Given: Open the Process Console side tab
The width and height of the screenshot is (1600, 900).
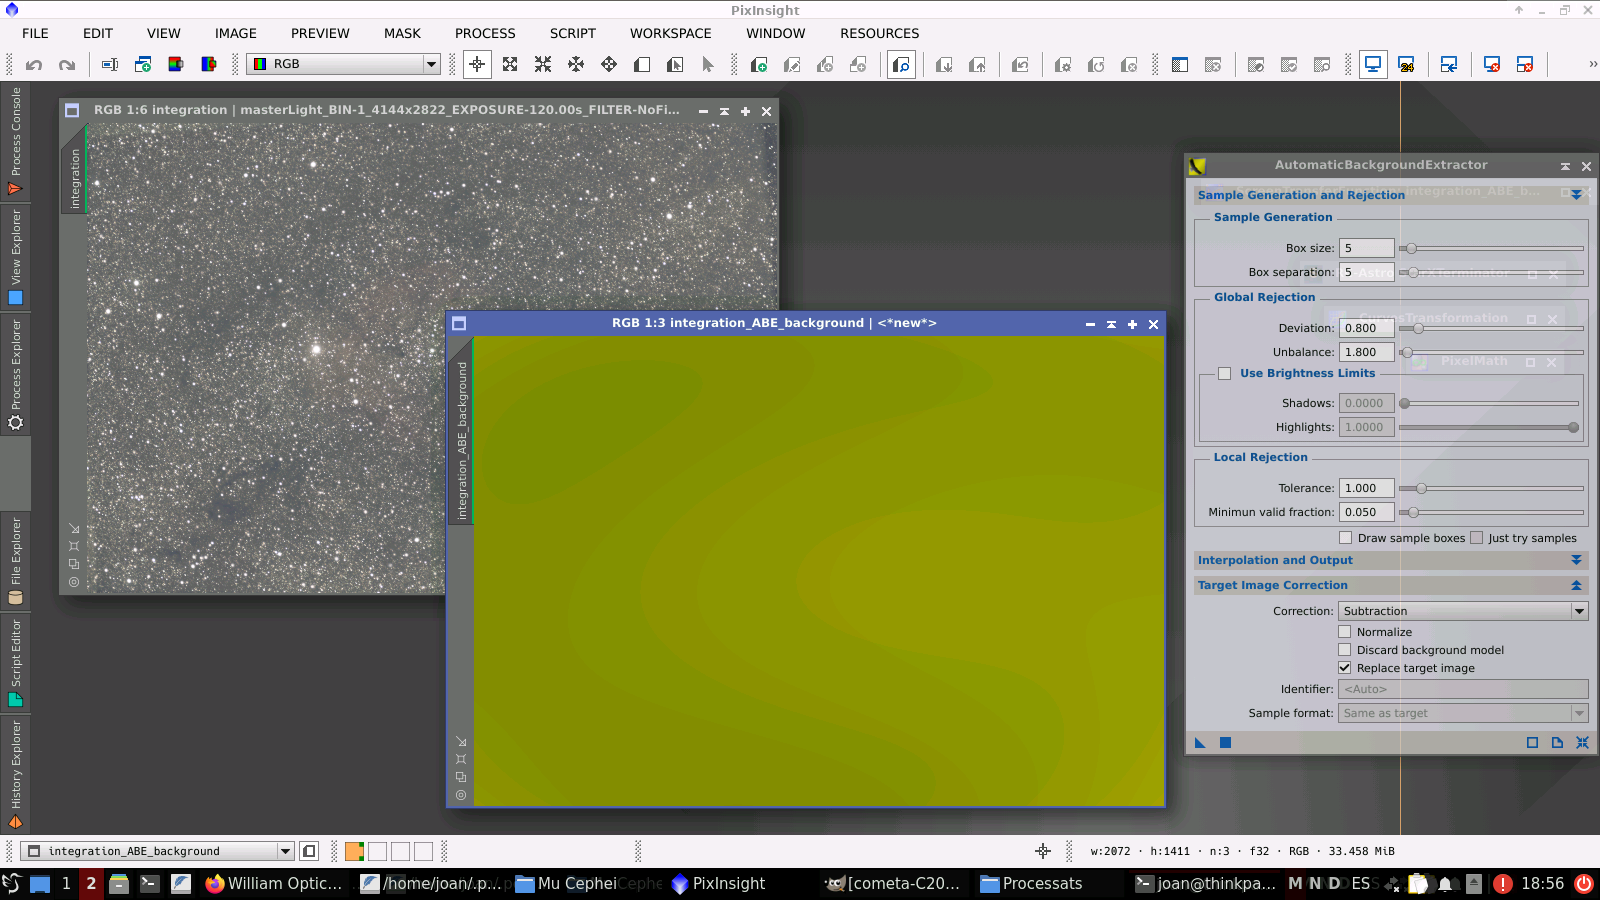Looking at the screenshot, I should pos(15,140).
